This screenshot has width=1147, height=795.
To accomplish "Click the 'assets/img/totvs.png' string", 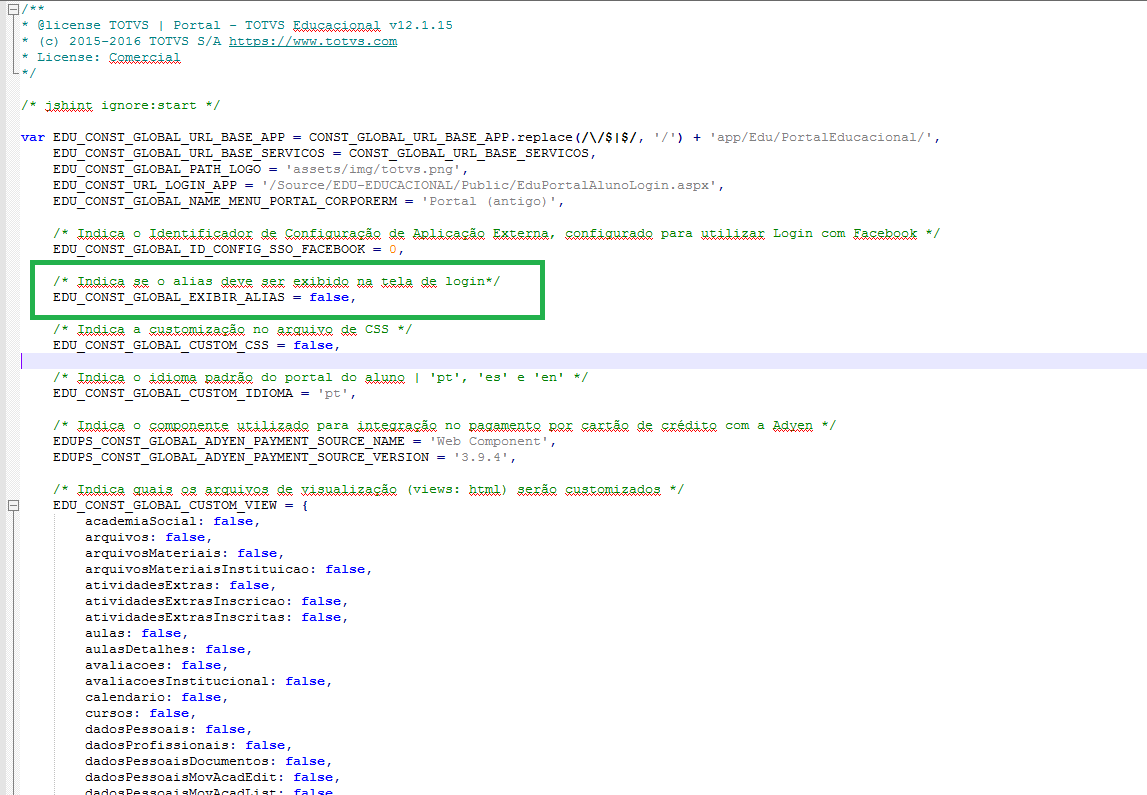I will (x=373, y=170).
